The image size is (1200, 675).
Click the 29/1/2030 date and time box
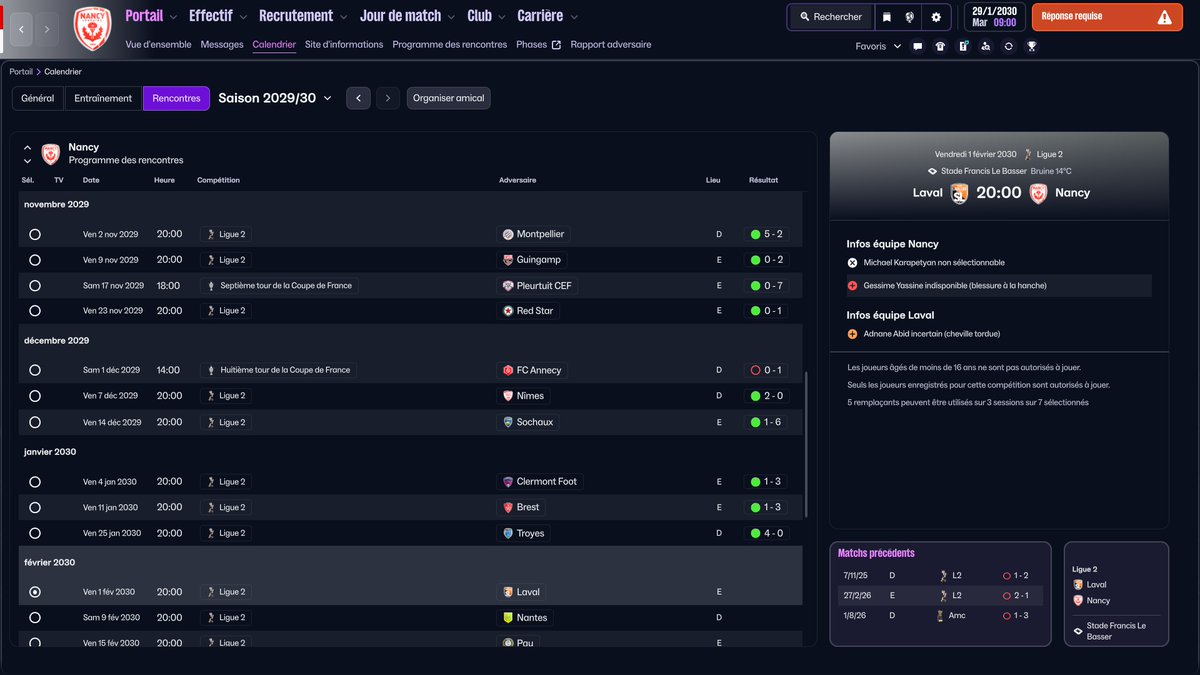[994, 17]
